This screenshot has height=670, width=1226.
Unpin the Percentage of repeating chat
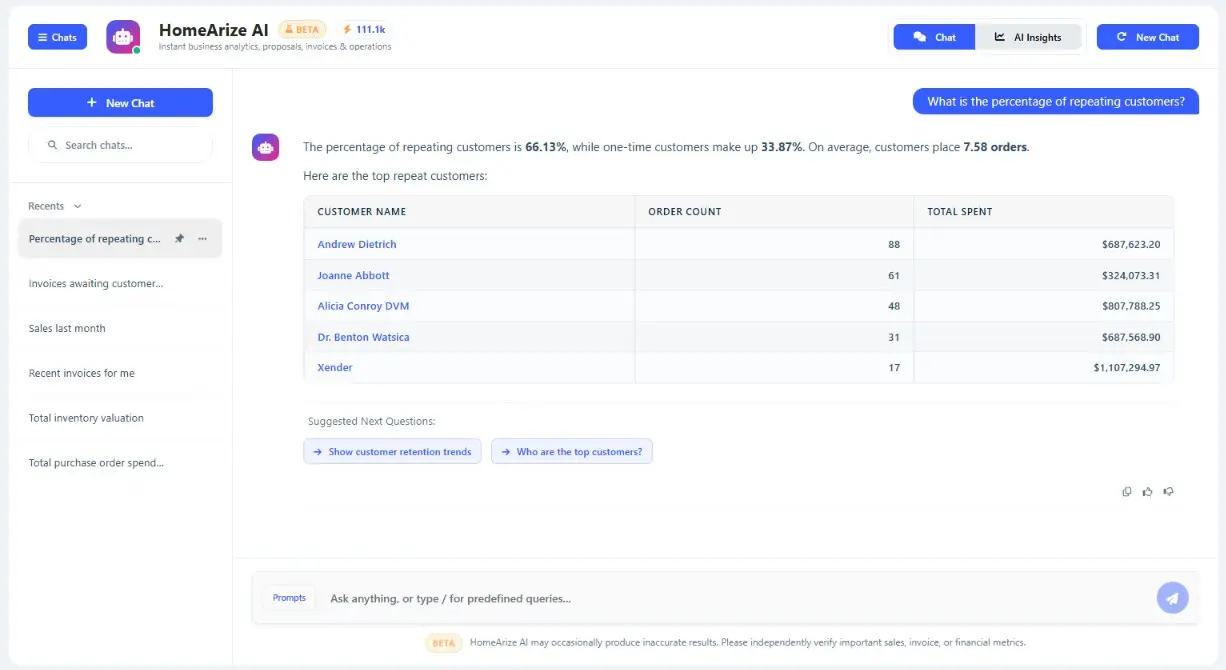tap(179, 239)
